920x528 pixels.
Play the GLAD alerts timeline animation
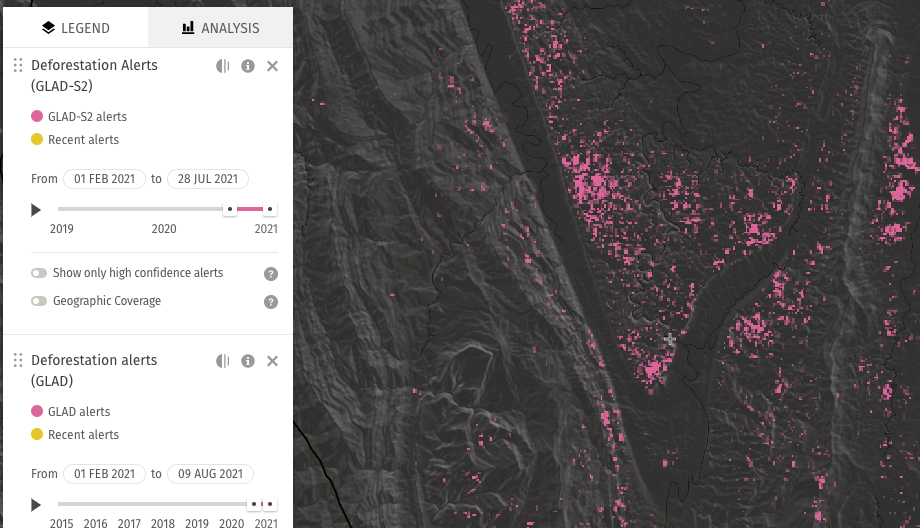[36, 505]
